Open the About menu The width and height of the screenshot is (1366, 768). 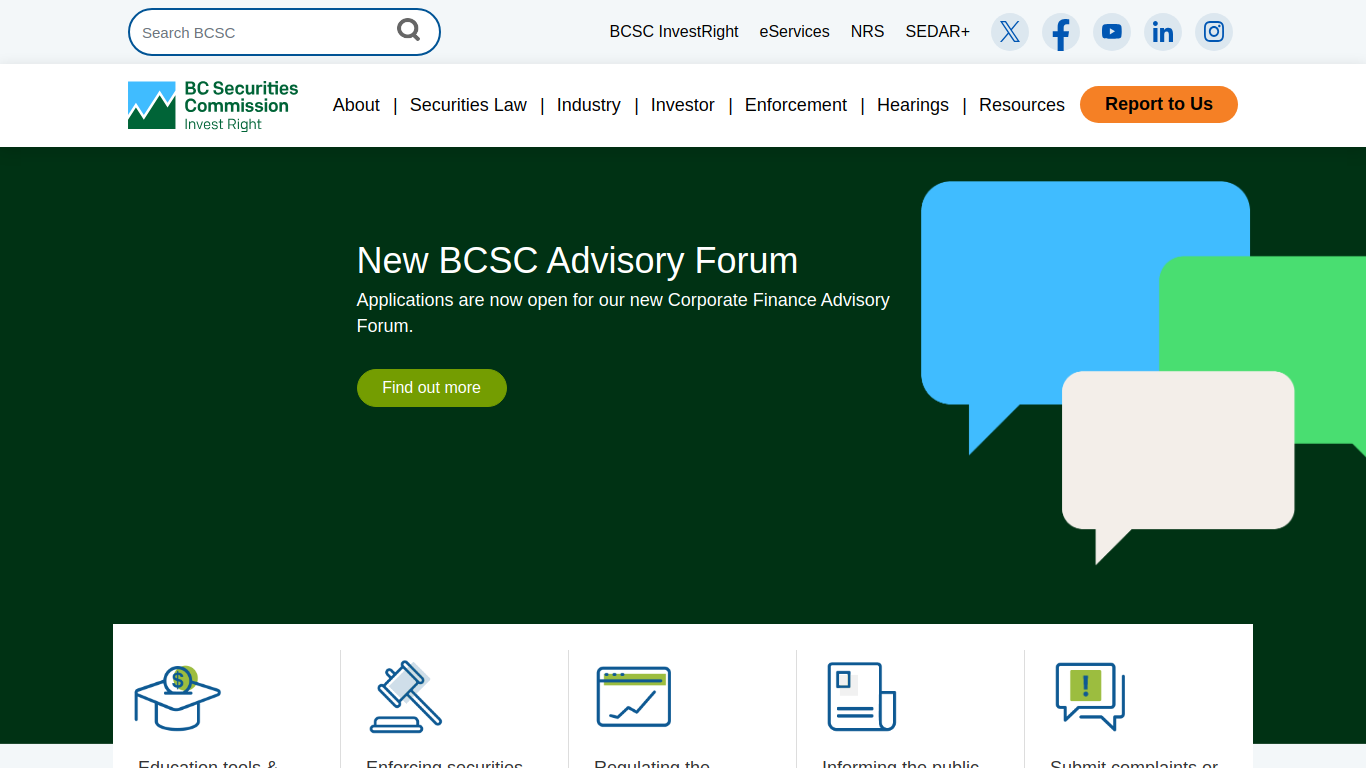(356, 105)
